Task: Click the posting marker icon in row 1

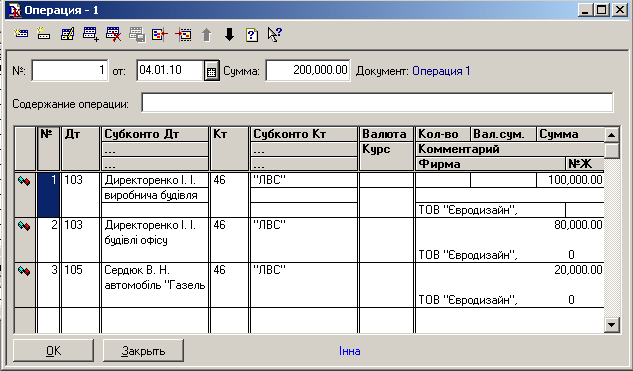Action: pos(24,181)
